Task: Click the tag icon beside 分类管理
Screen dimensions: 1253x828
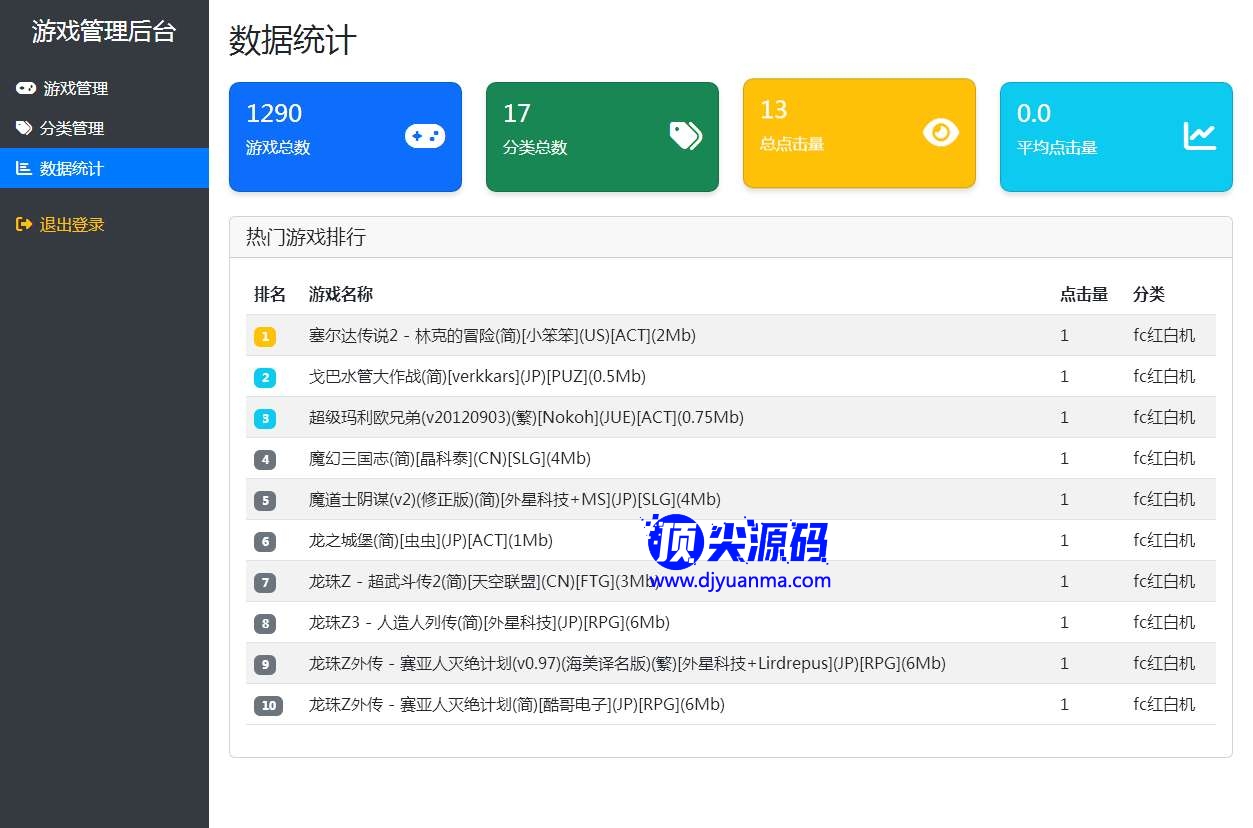Action: [24, 128]
